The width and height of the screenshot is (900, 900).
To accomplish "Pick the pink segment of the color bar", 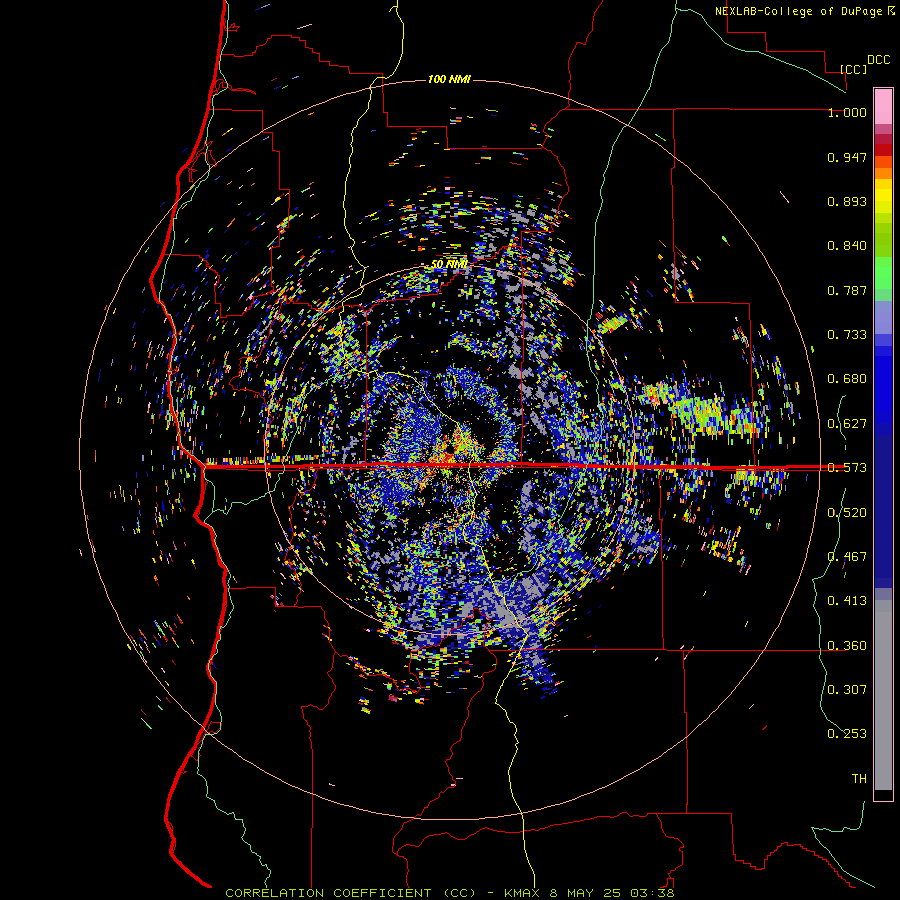I will 883,106.
